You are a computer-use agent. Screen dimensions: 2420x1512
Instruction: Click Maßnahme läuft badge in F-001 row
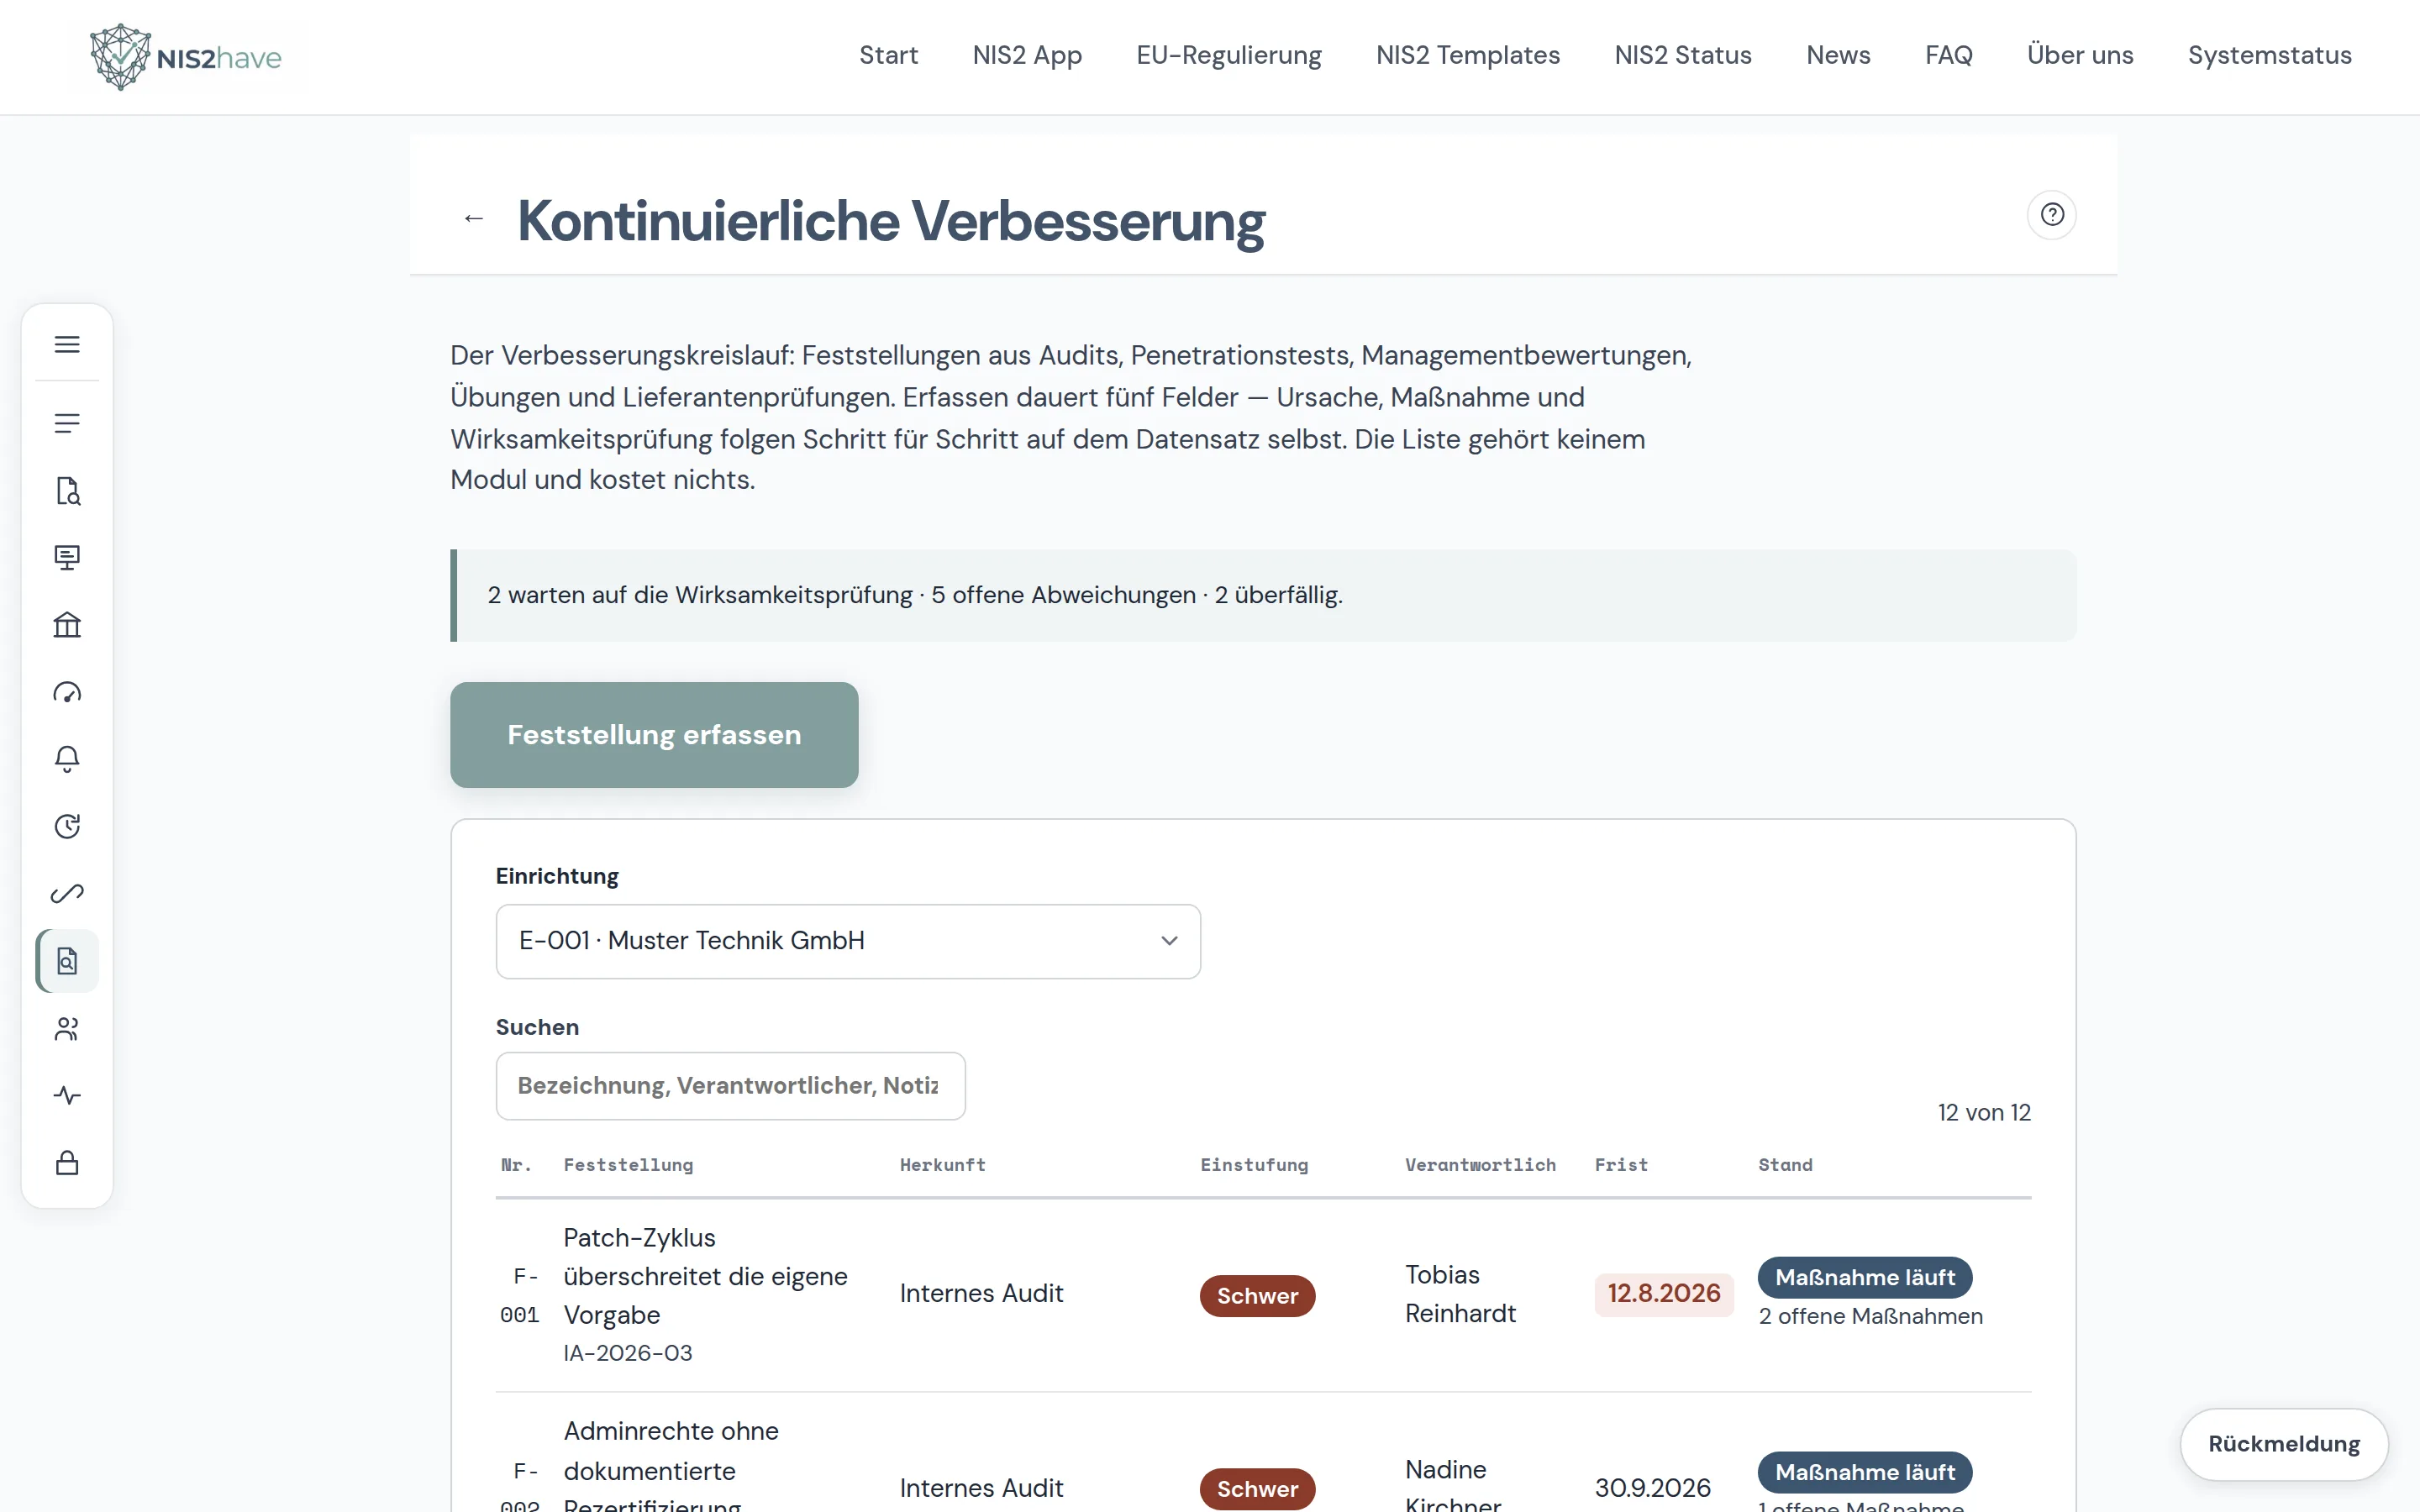[1864, 1277]
